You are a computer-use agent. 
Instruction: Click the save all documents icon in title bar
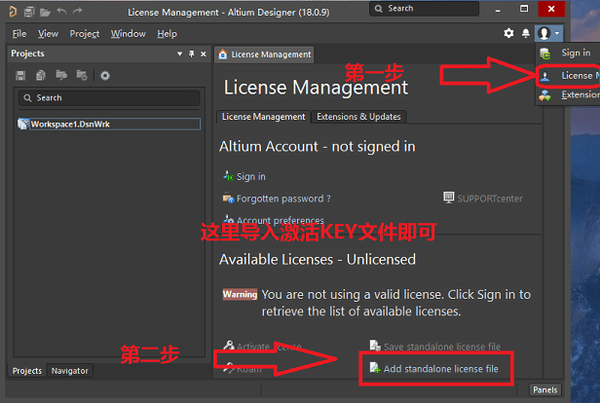pyautogui.click(x=29, y=12)
